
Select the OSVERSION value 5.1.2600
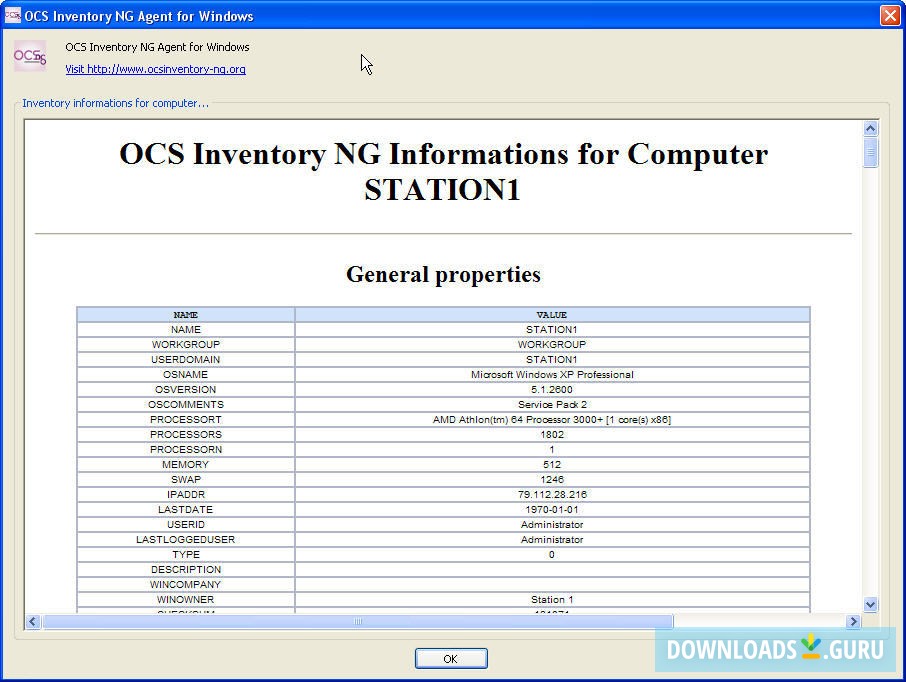tap(552, 390)
